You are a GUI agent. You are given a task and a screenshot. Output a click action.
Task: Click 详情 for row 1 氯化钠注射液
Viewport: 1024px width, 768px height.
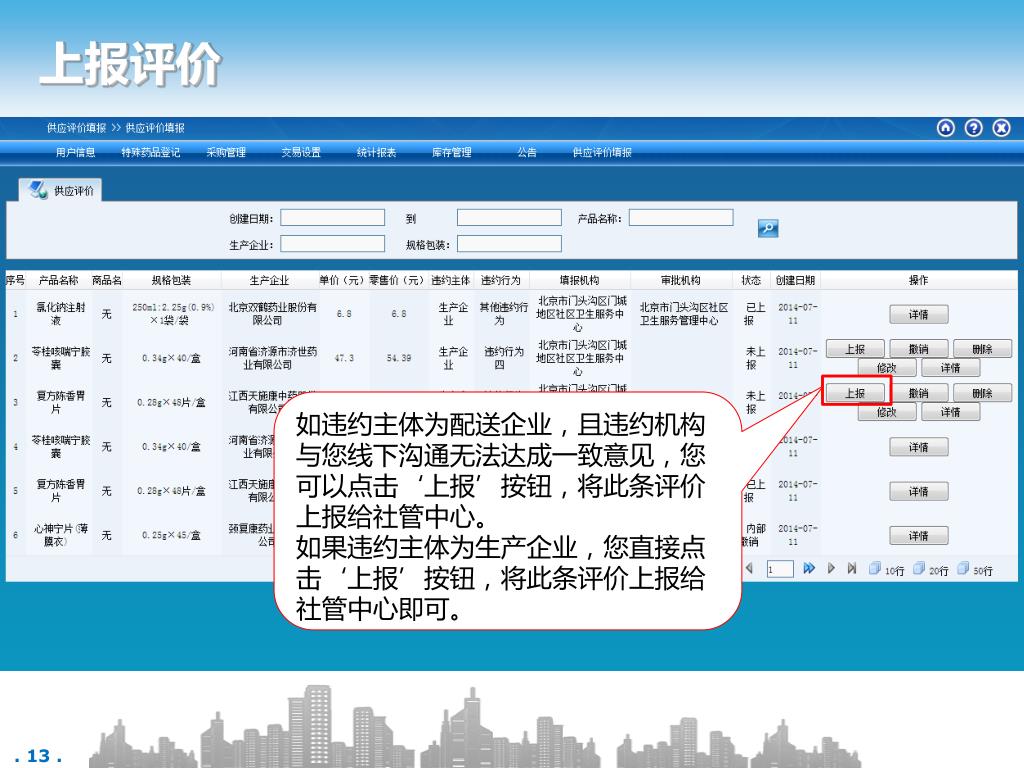[918, 315]
